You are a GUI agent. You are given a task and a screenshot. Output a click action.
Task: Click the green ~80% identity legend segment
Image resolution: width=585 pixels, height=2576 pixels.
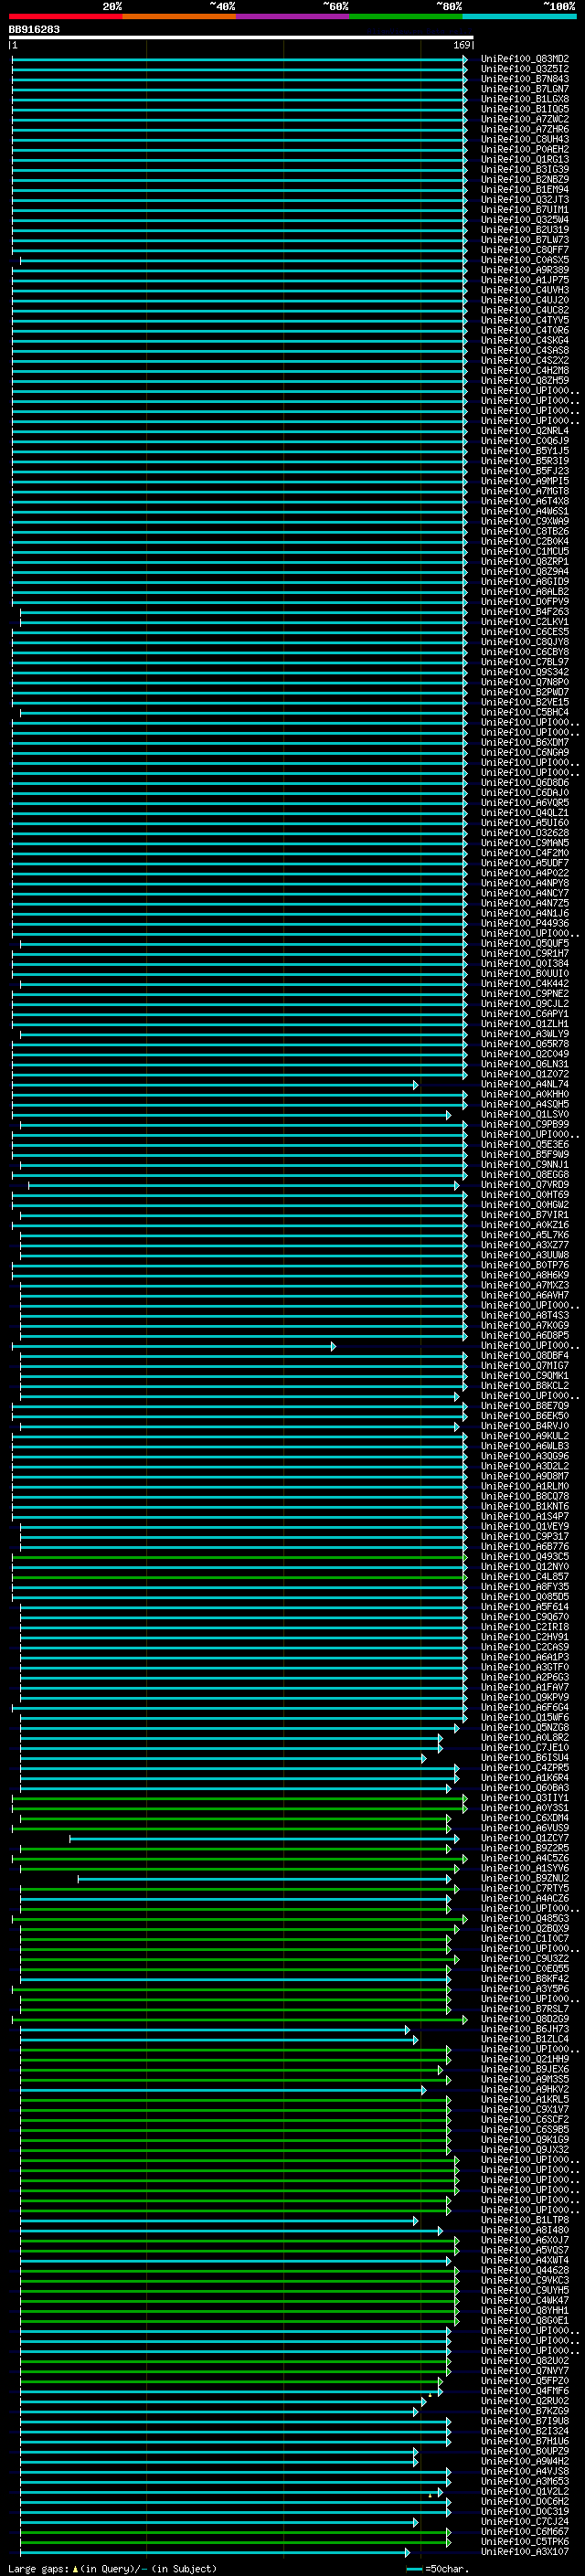point(406,16)
